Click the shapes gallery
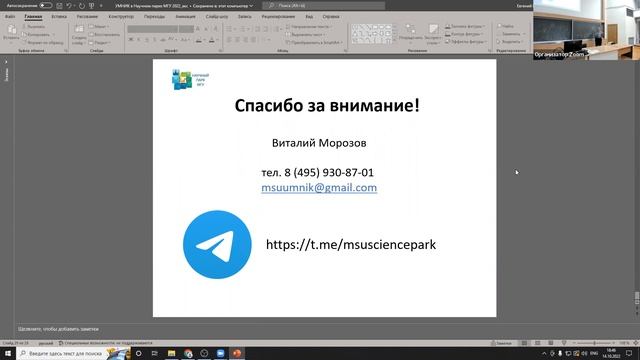This screenshot has height=360, width=640. pyautogui.click(x=371, y=33)
